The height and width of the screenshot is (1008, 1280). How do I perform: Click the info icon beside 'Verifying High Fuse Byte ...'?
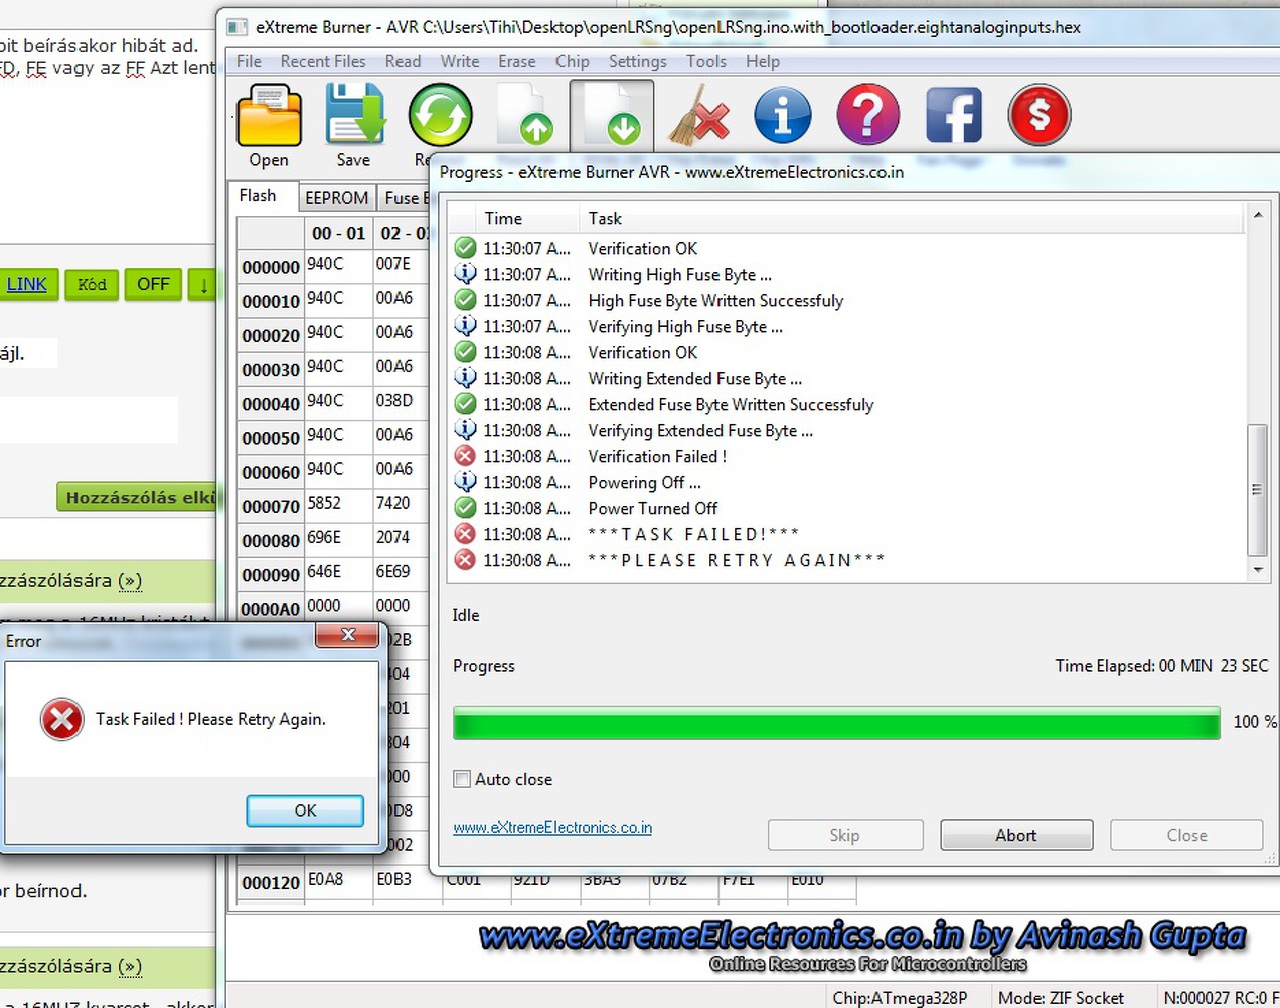click(465, 326)
